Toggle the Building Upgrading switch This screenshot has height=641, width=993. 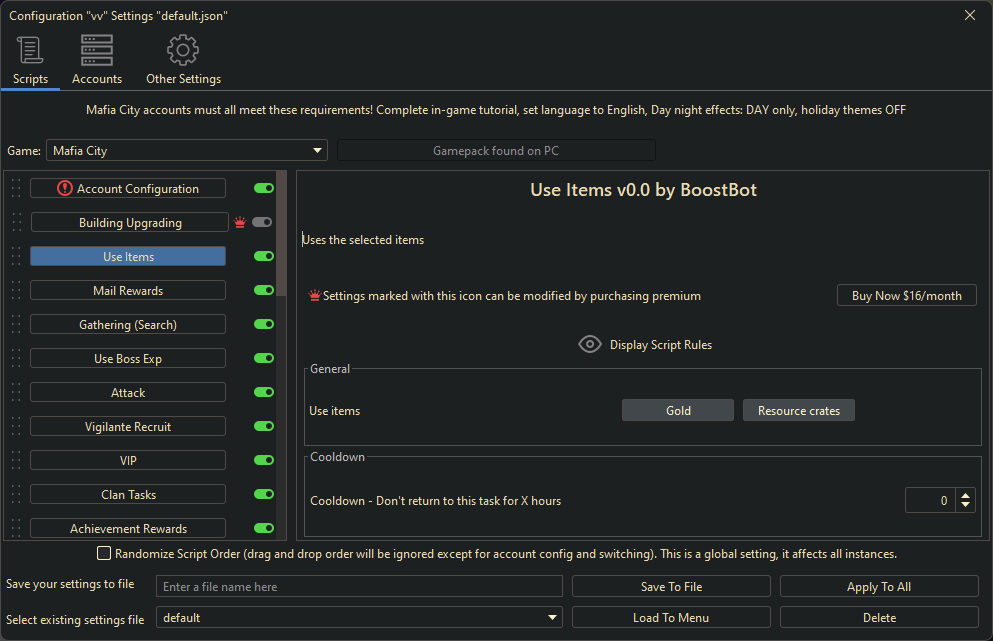point(262,222)
